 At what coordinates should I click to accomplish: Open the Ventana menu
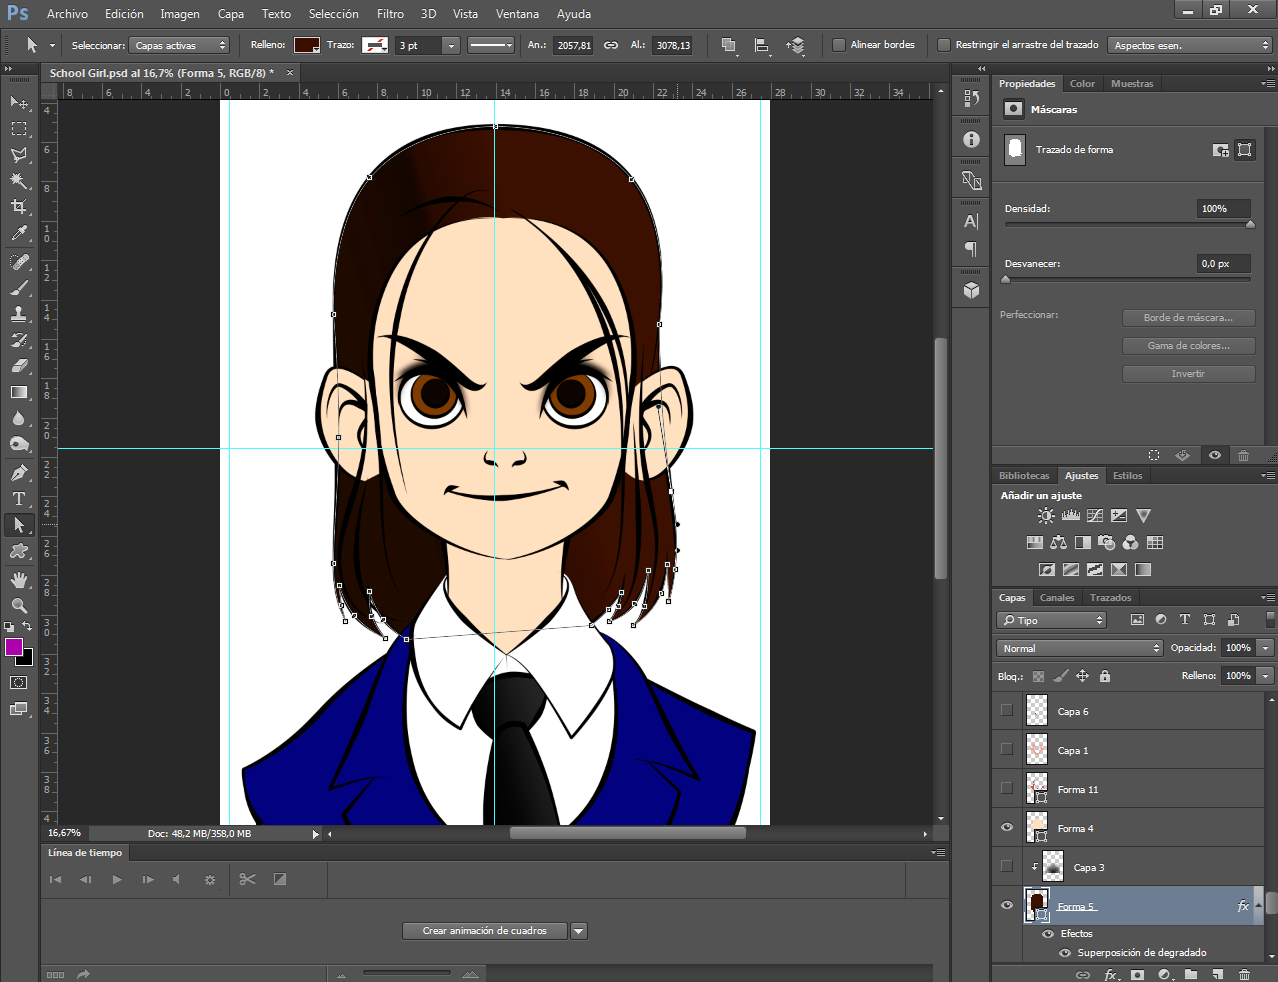[x=517, y=14]
